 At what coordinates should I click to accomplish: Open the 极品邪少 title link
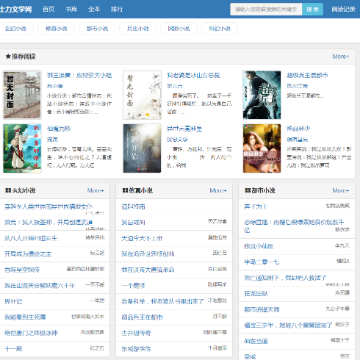[299, 128]
